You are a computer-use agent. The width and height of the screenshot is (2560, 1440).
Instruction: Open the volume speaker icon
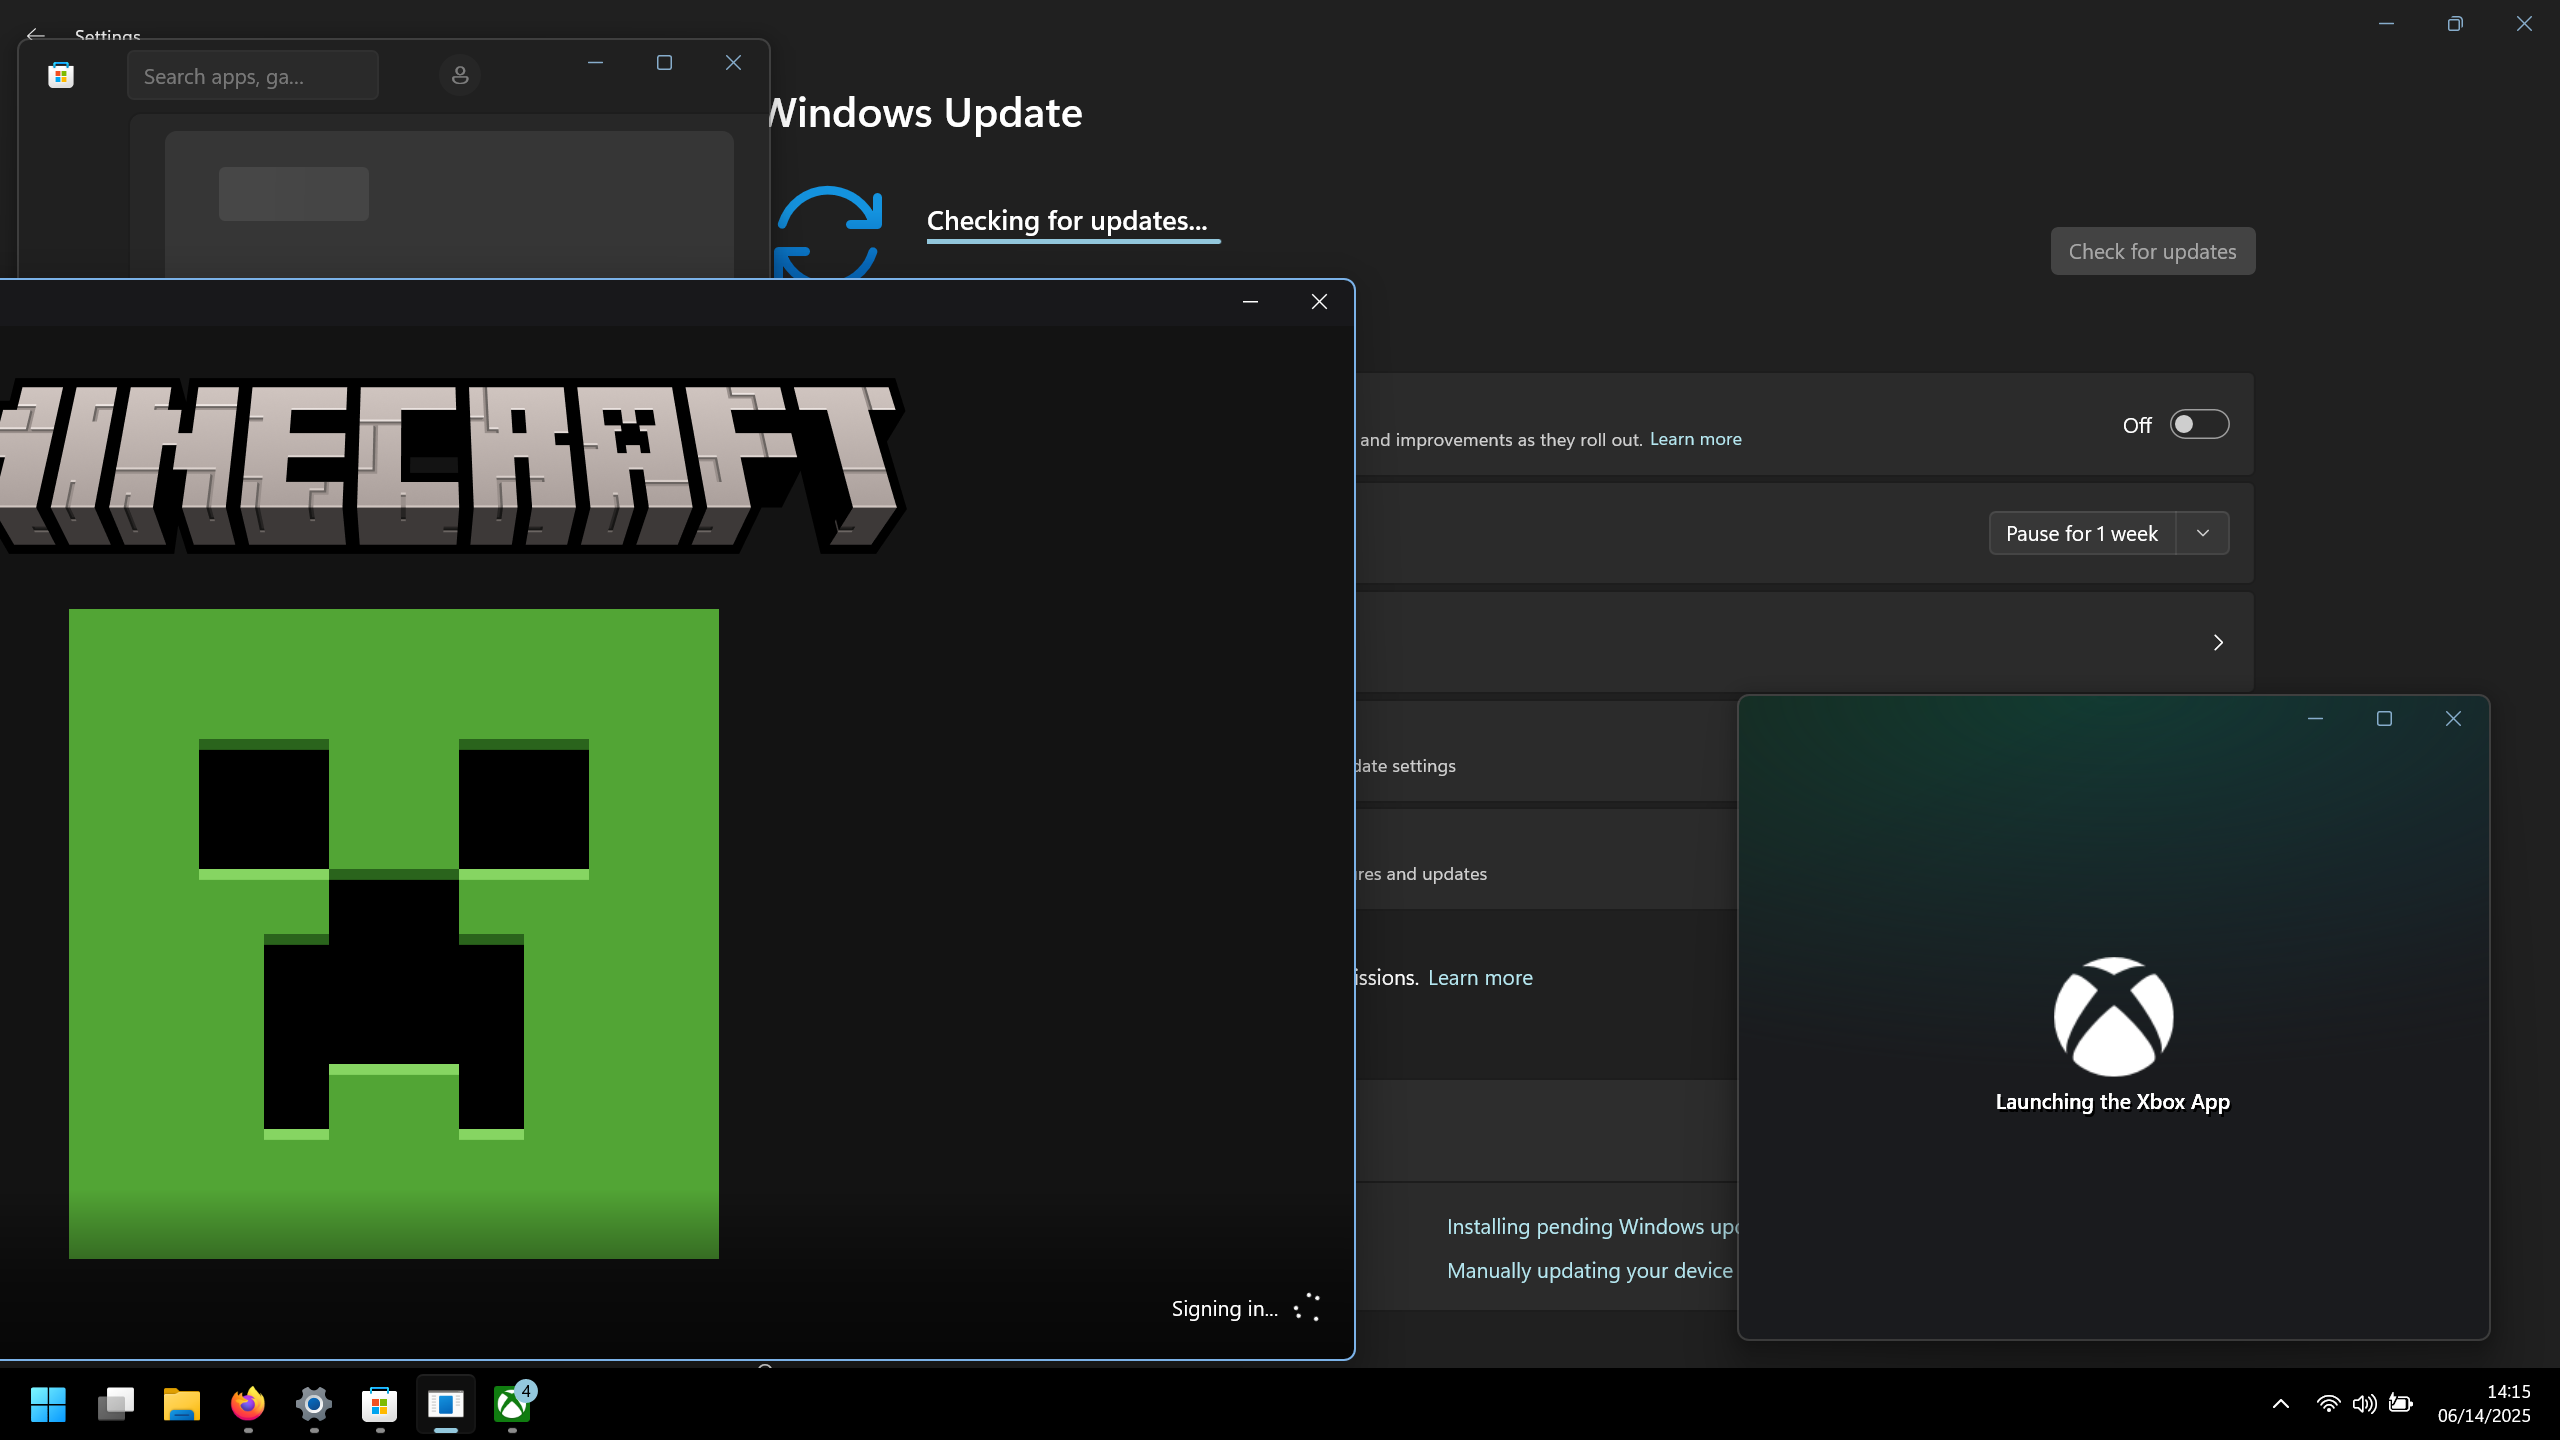point(2364,1404)
